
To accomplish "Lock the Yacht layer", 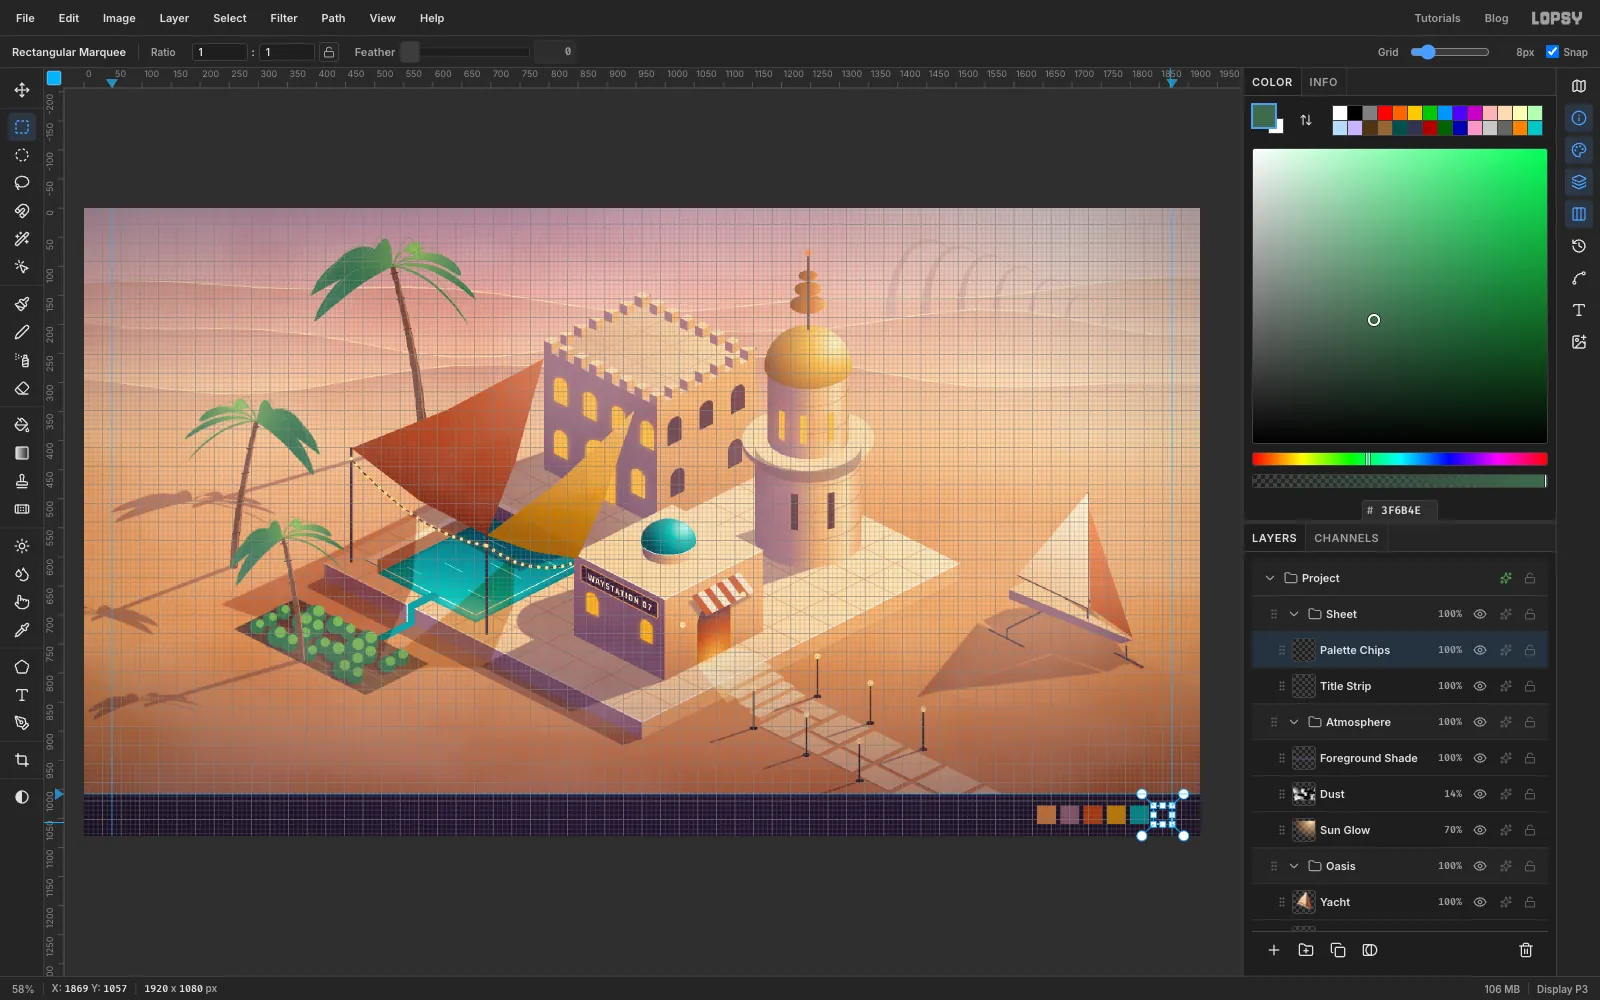I will (1530, 902).
